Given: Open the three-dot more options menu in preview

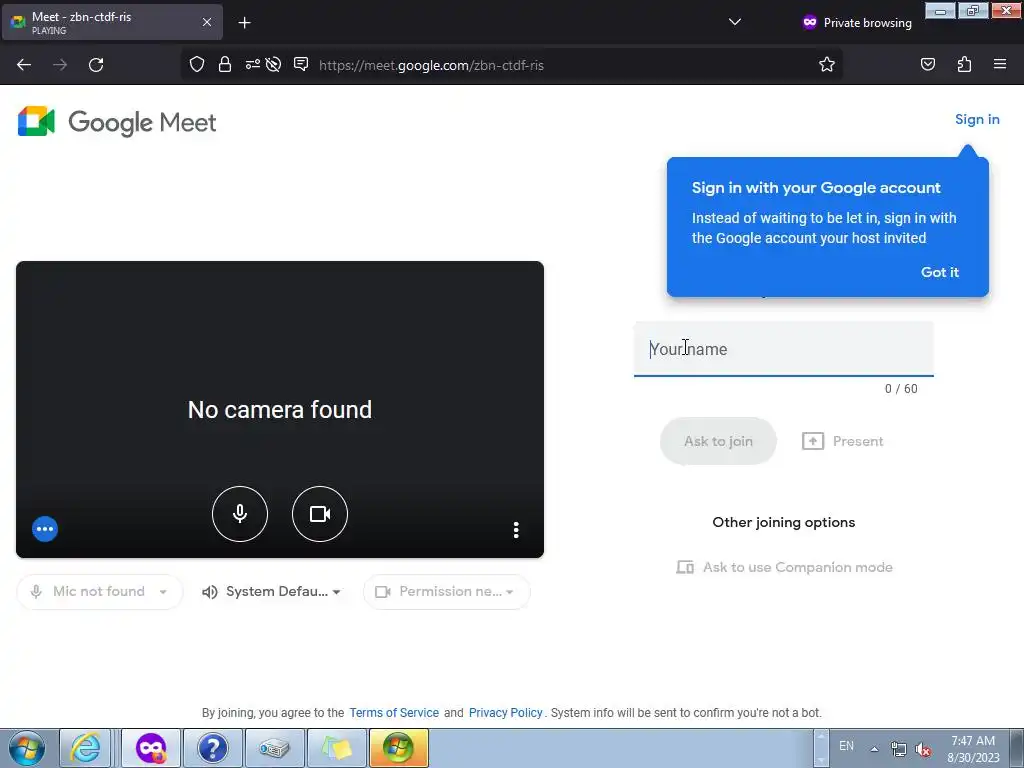Looking at the screenshot, I should 516,530.
